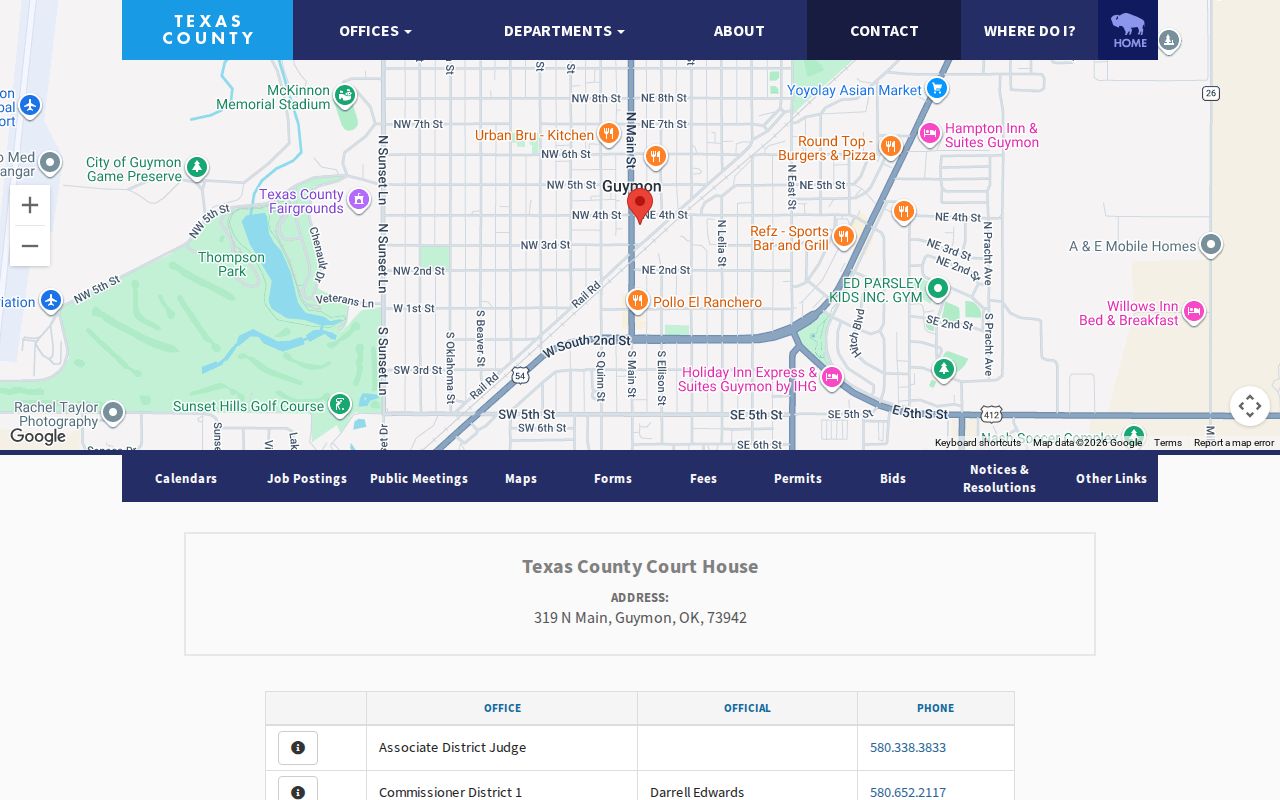The image size is (1280, 800).
Task: Select McKinnon Memorial Stadium marker
Action: [x=345, y=96]
